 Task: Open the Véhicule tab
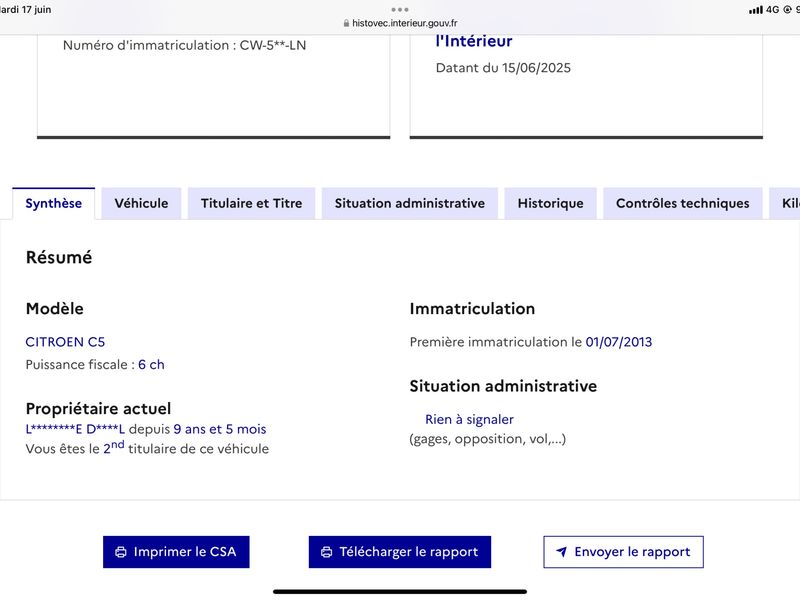coord(141,204)
